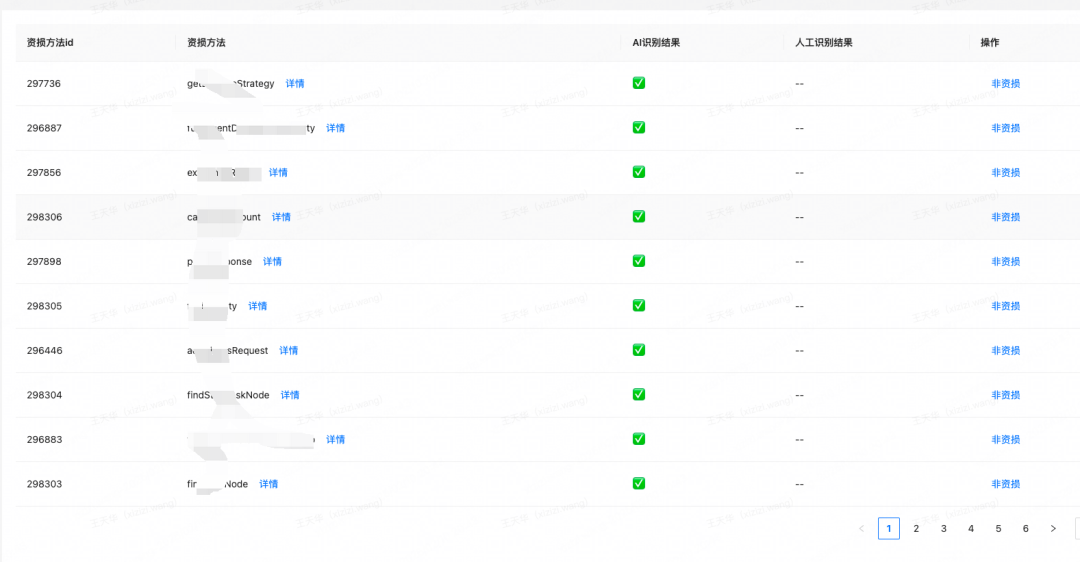Go to page 2
Viewport: 1080px width, 562px height.
tap(916, 528)
